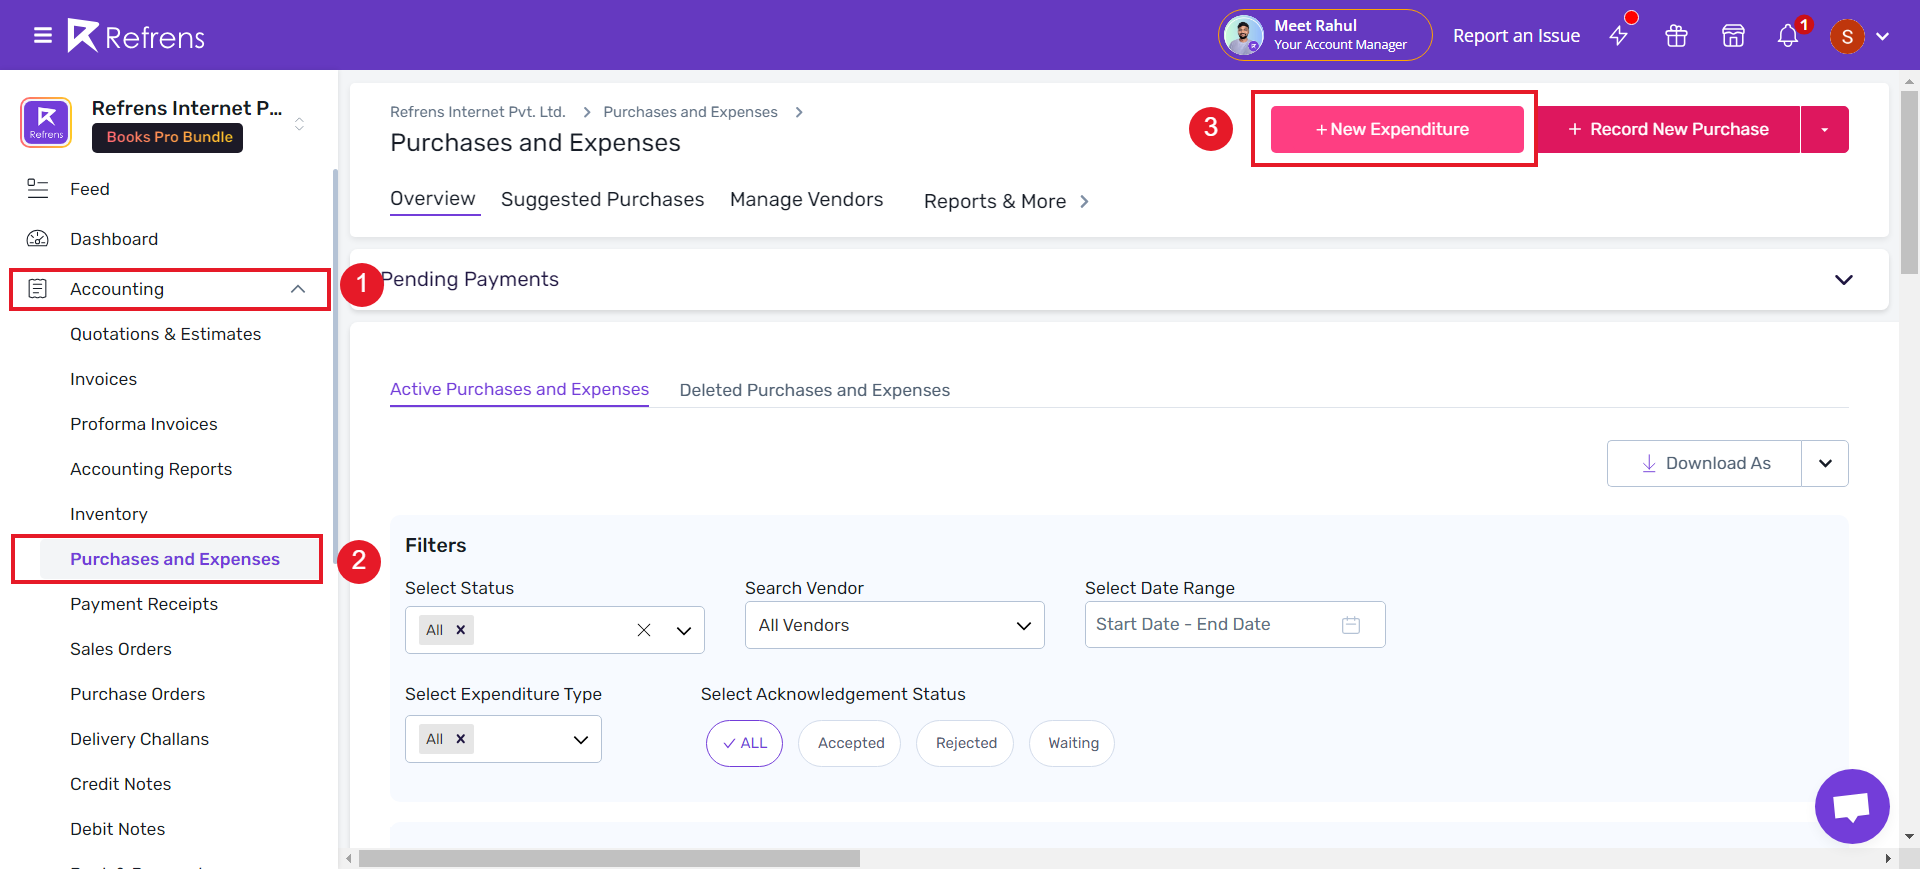This screenshot has height=869, width=1920.
Task: Click the vertical page scrollbar
Action: coord(1909,182)
